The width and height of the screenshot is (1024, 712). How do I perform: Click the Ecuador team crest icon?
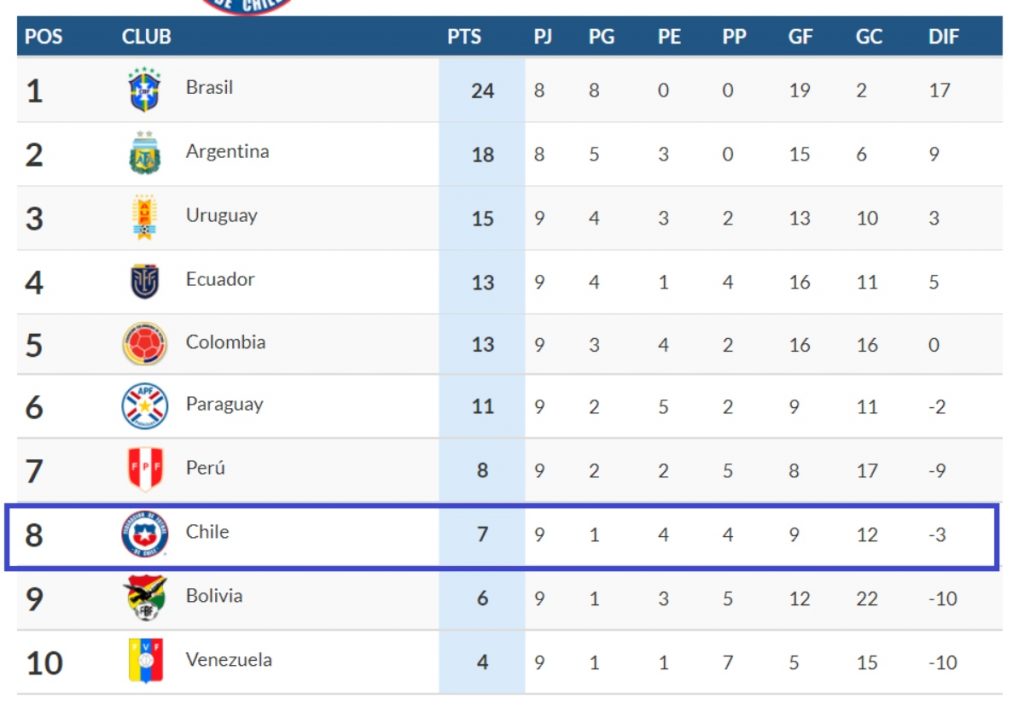tap(144, 281)
